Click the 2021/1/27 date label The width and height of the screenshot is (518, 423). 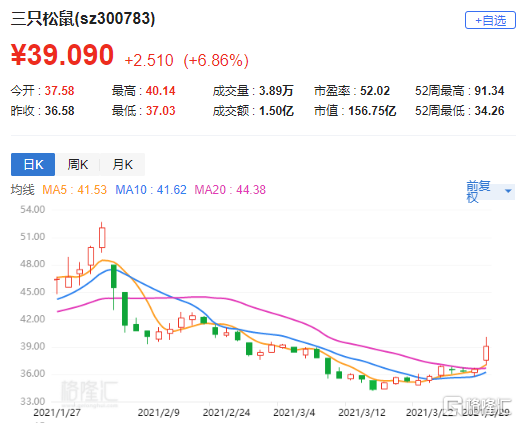(x=57, y=412)
